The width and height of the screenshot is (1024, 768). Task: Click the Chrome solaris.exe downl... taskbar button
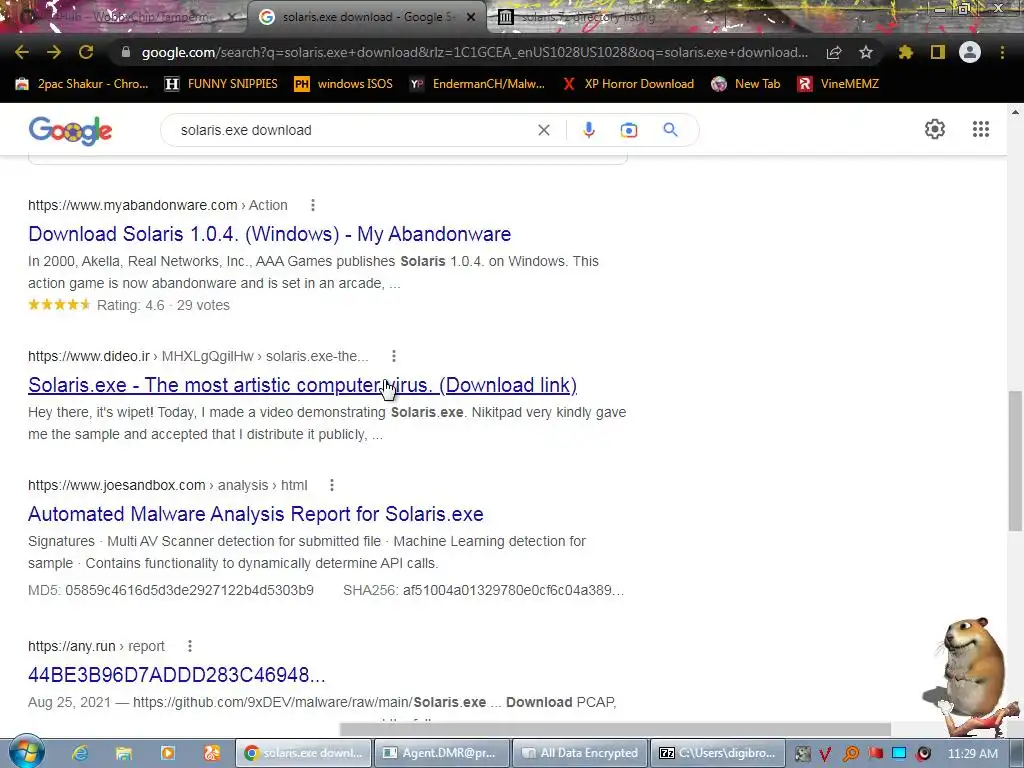303,753
